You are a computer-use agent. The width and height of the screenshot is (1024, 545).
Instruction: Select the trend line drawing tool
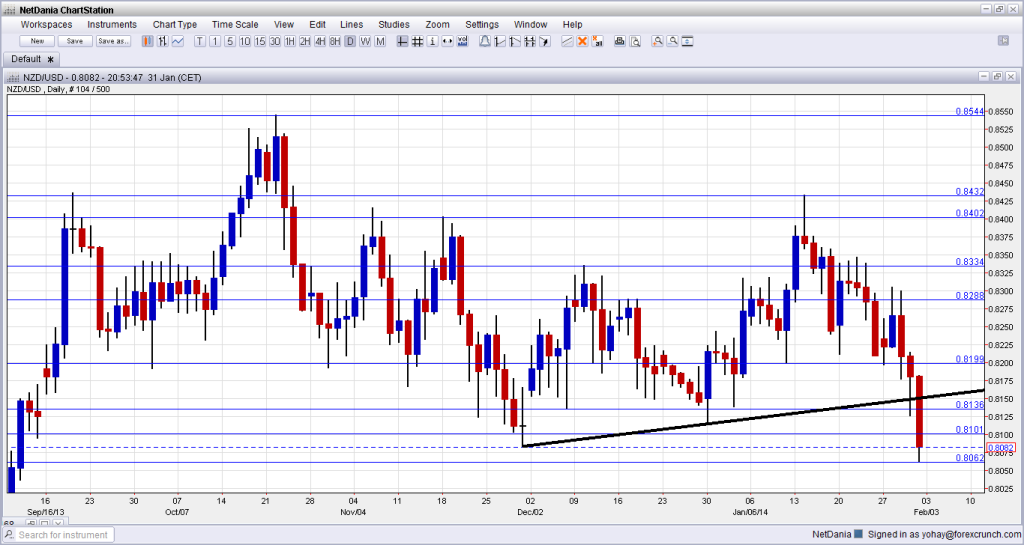click(568, 41)
